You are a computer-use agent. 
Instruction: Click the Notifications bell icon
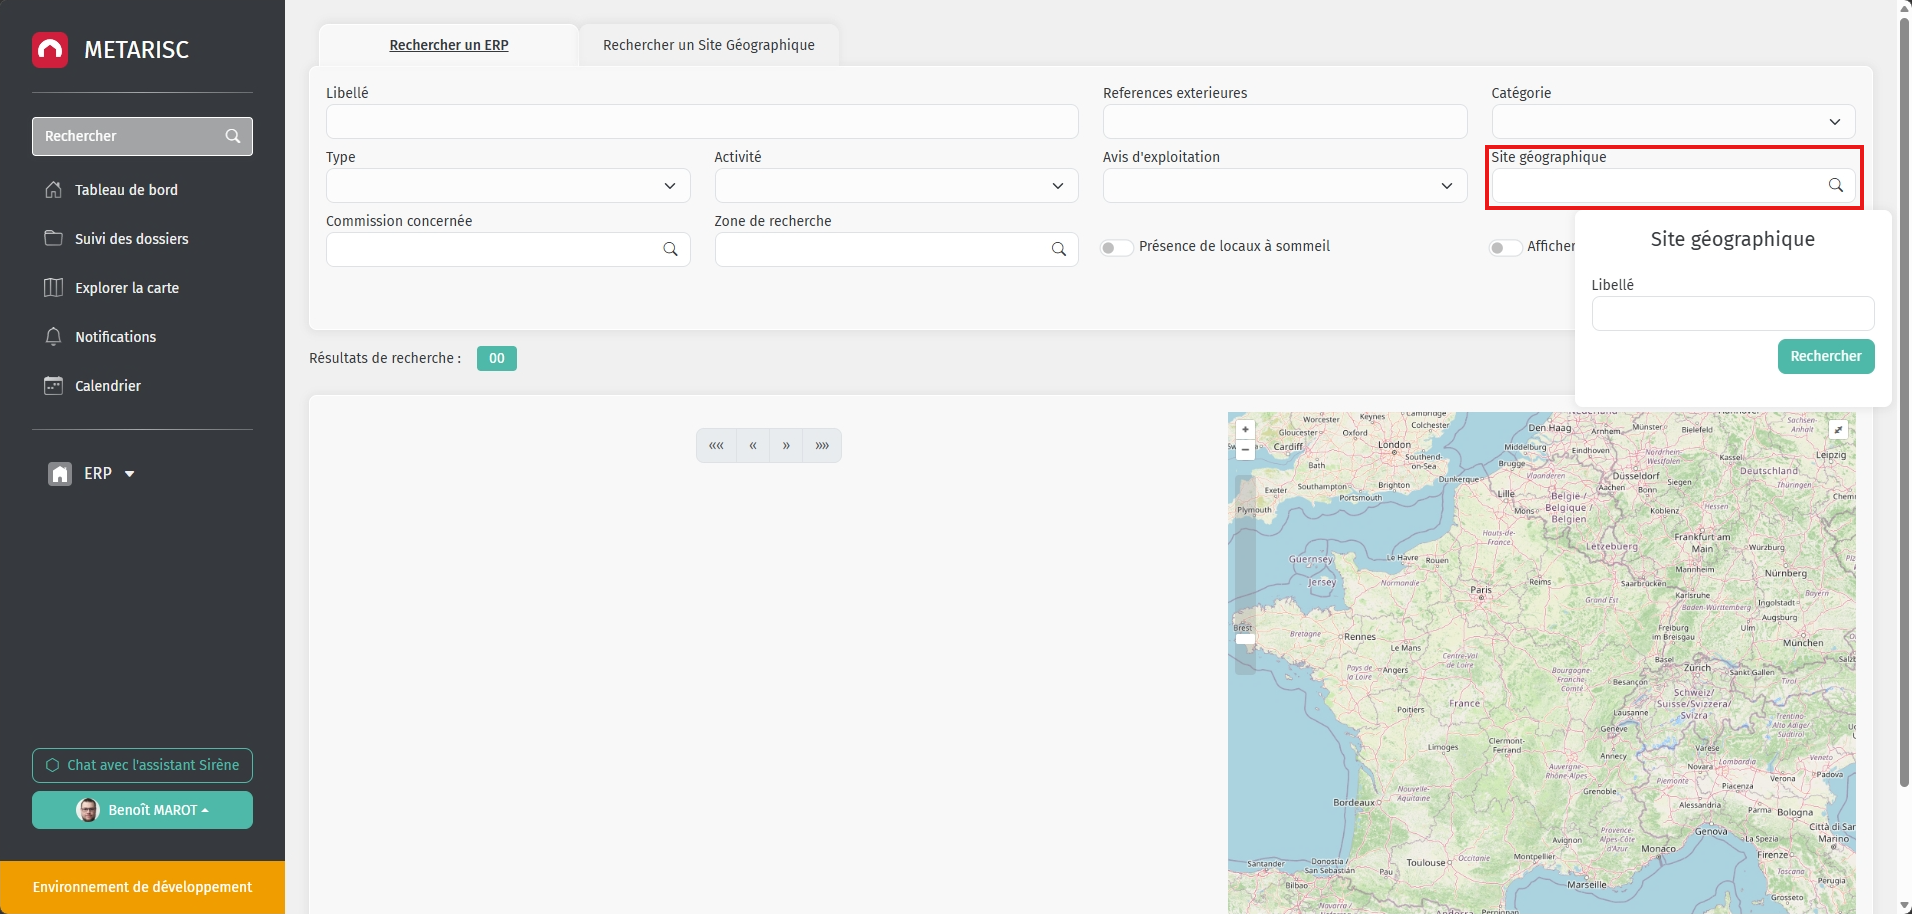pyautogui.click(x=53, y=337)
